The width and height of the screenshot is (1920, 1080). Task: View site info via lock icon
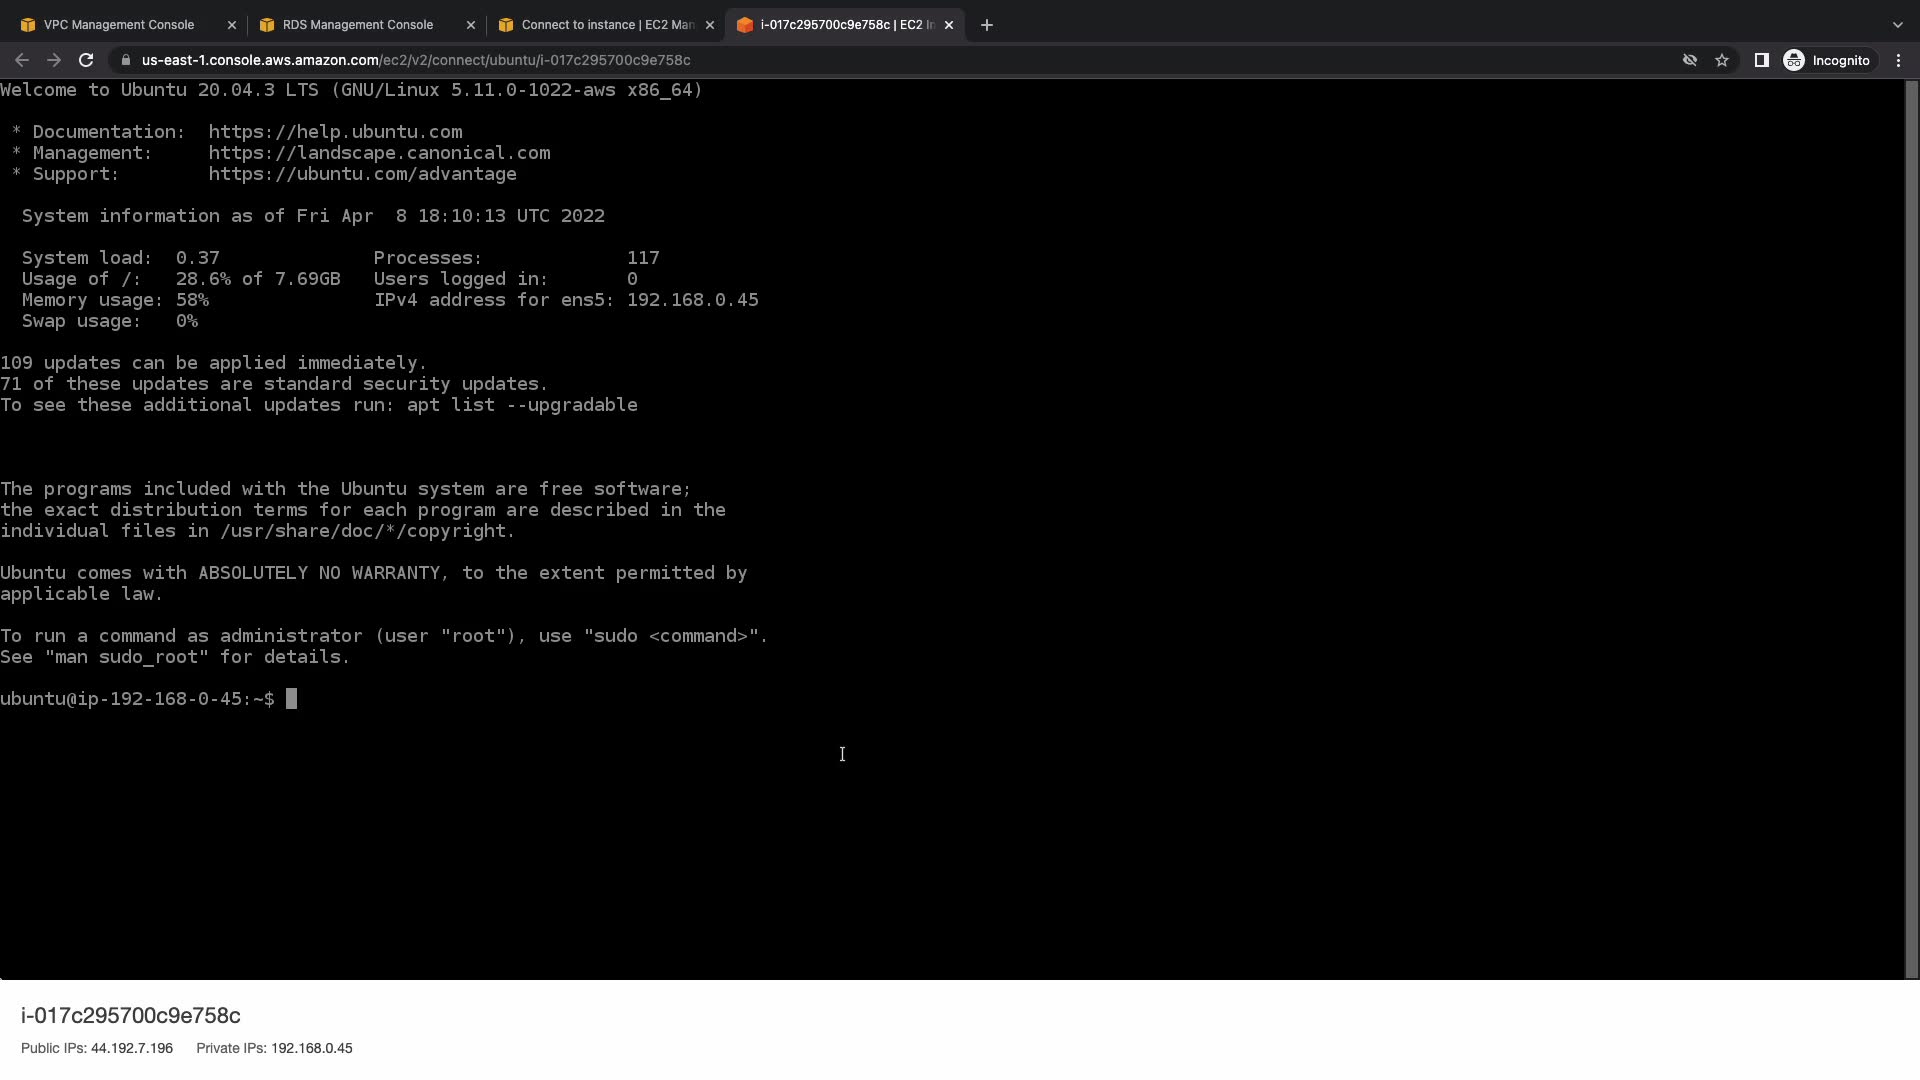click(125, 60)
